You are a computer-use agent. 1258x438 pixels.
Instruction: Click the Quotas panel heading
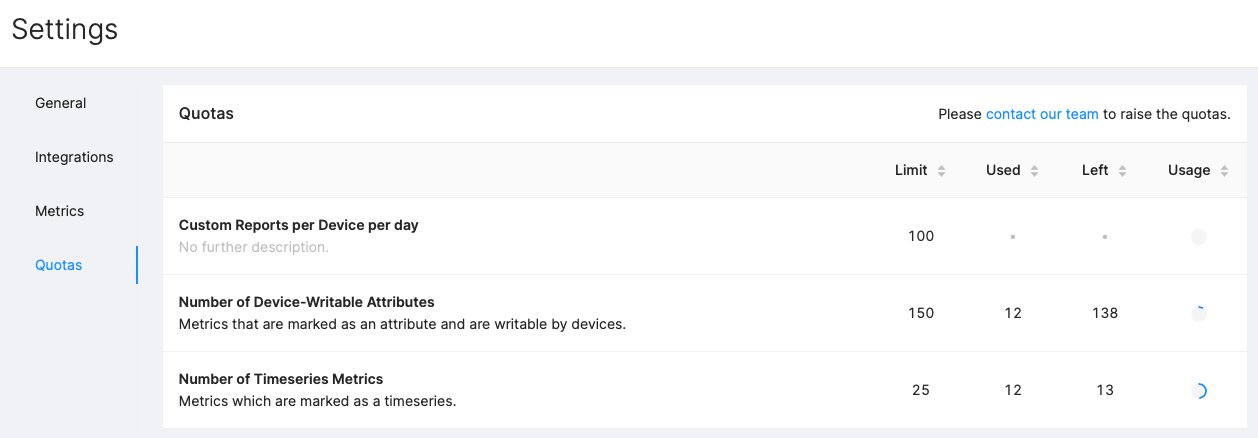coord(206,114)
